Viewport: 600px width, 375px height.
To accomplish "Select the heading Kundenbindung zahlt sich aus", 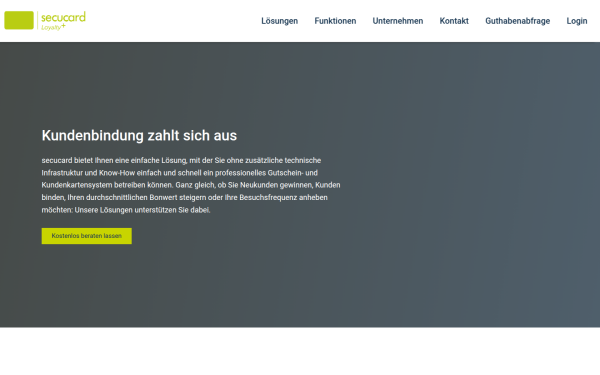I will click(x=139, y=135).
